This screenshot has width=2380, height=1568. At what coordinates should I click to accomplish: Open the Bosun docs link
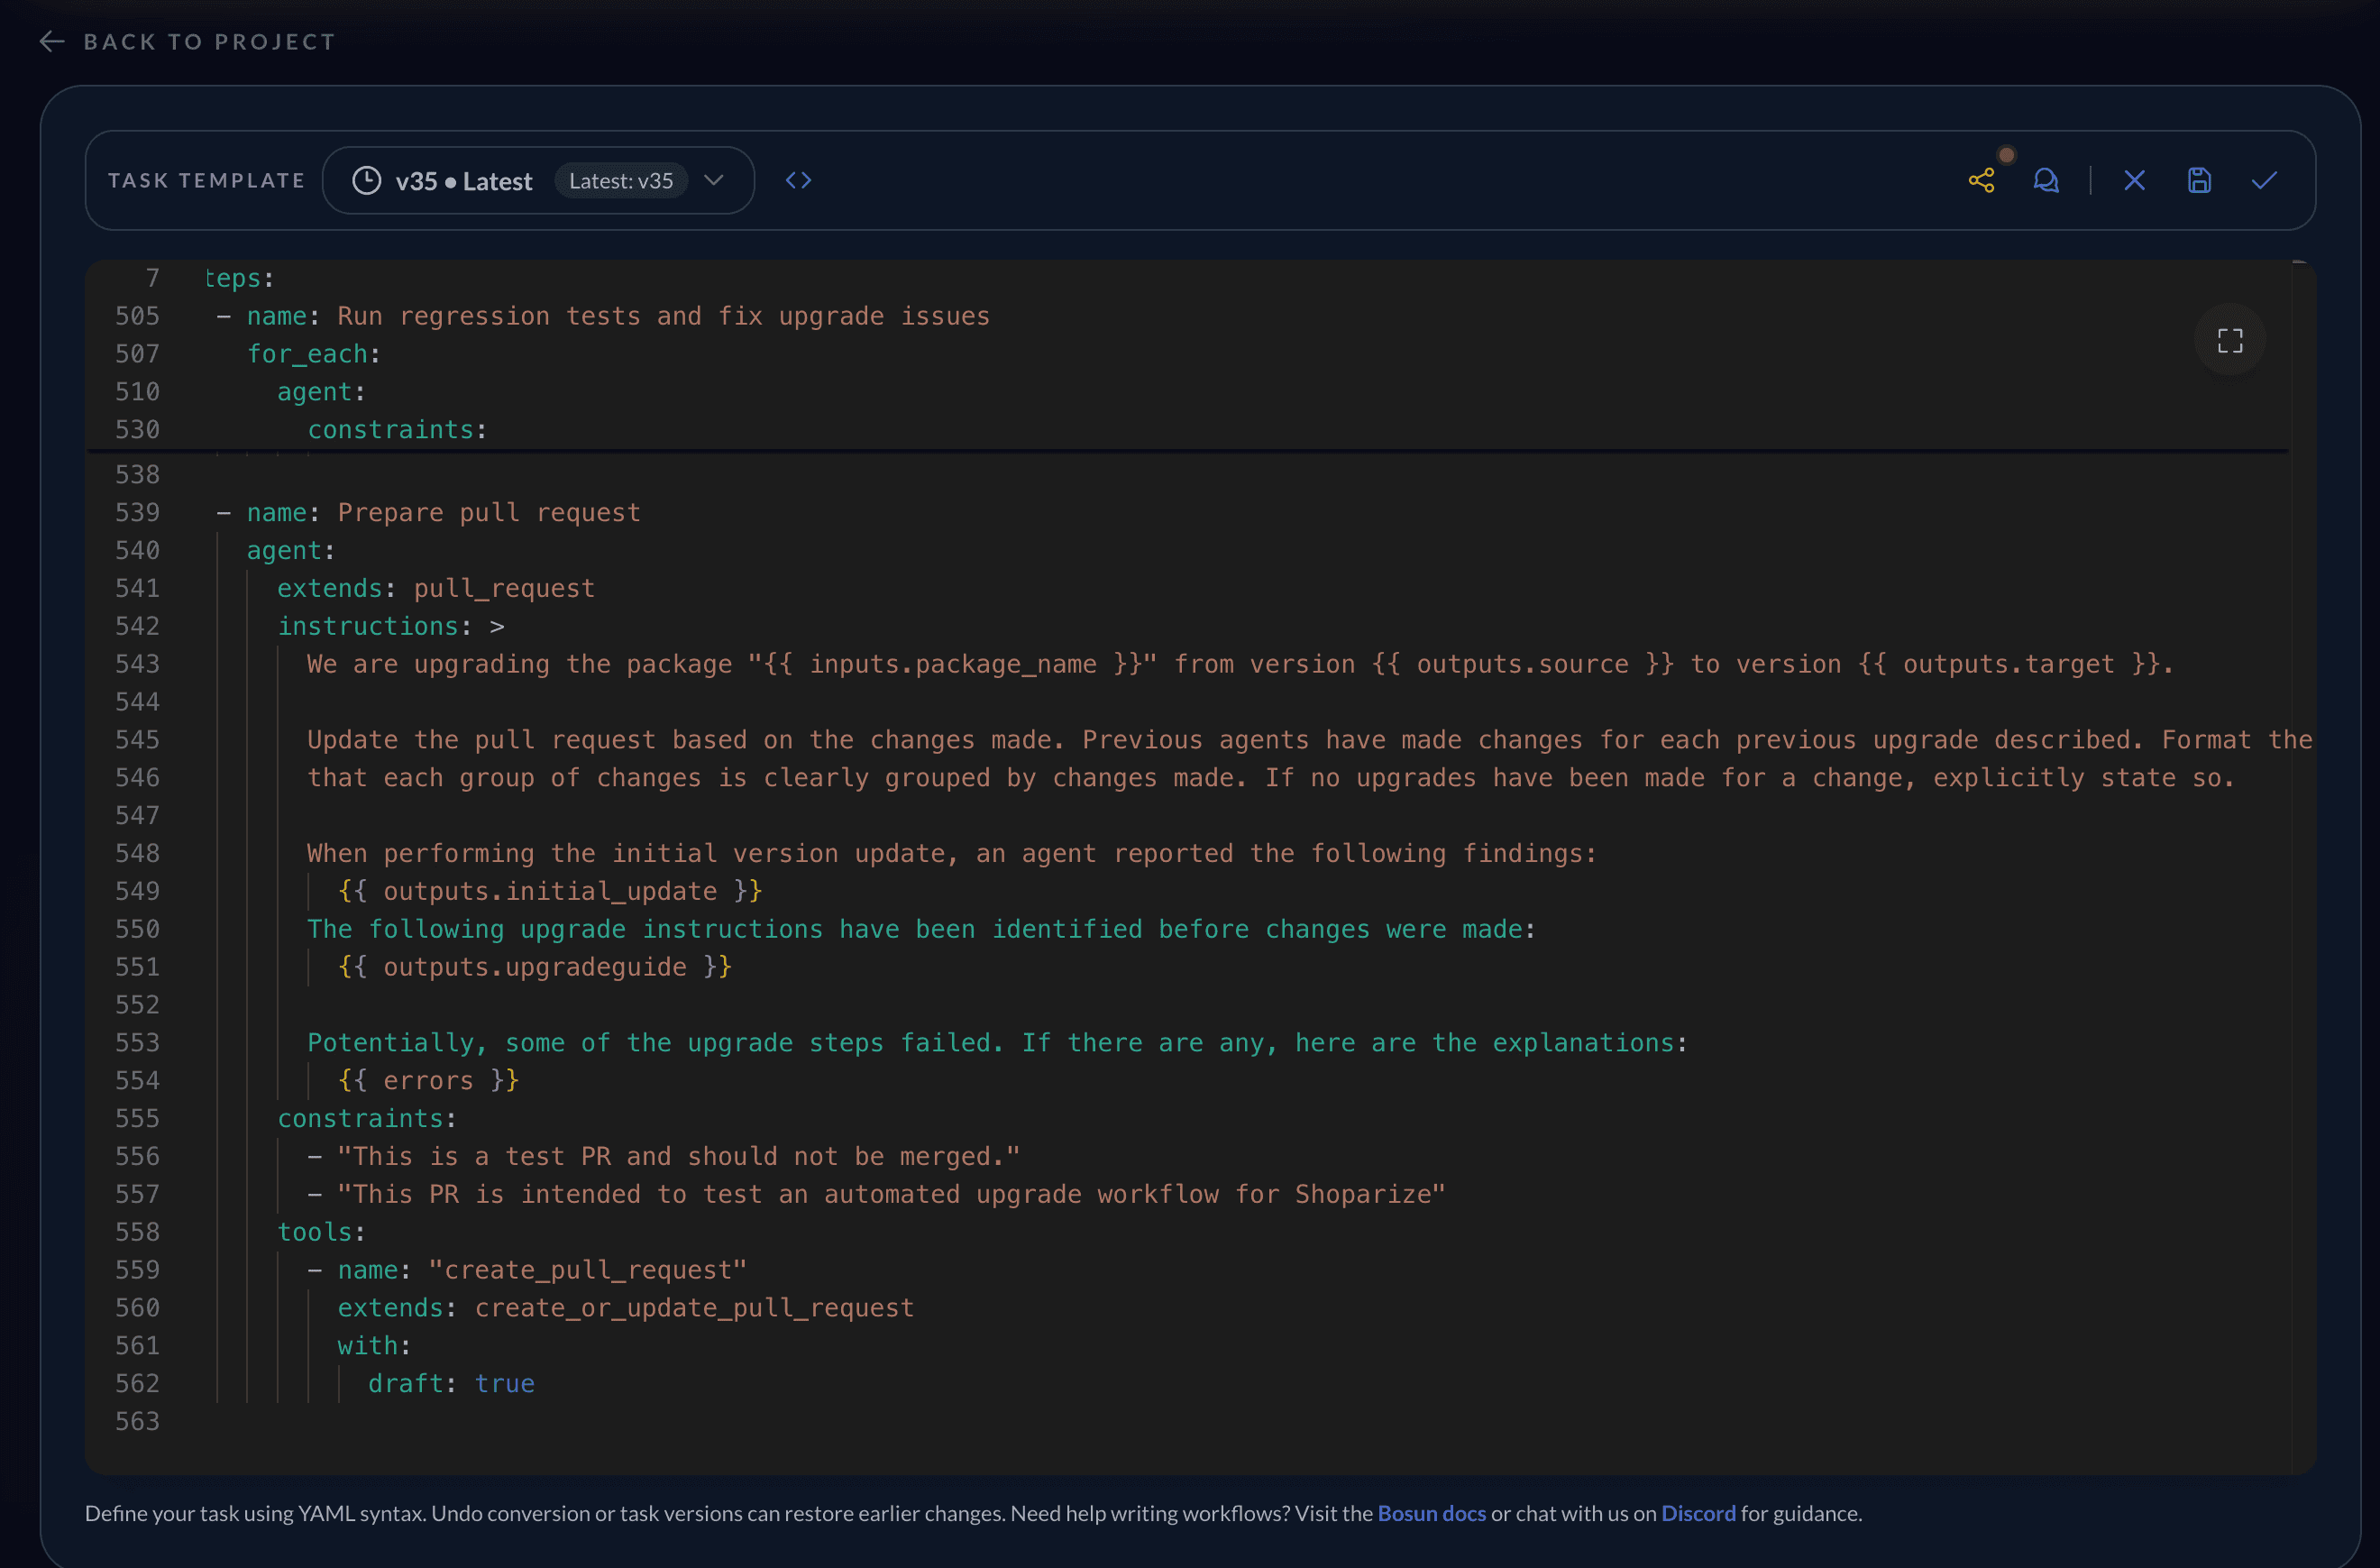[x=1431, y=1513]
